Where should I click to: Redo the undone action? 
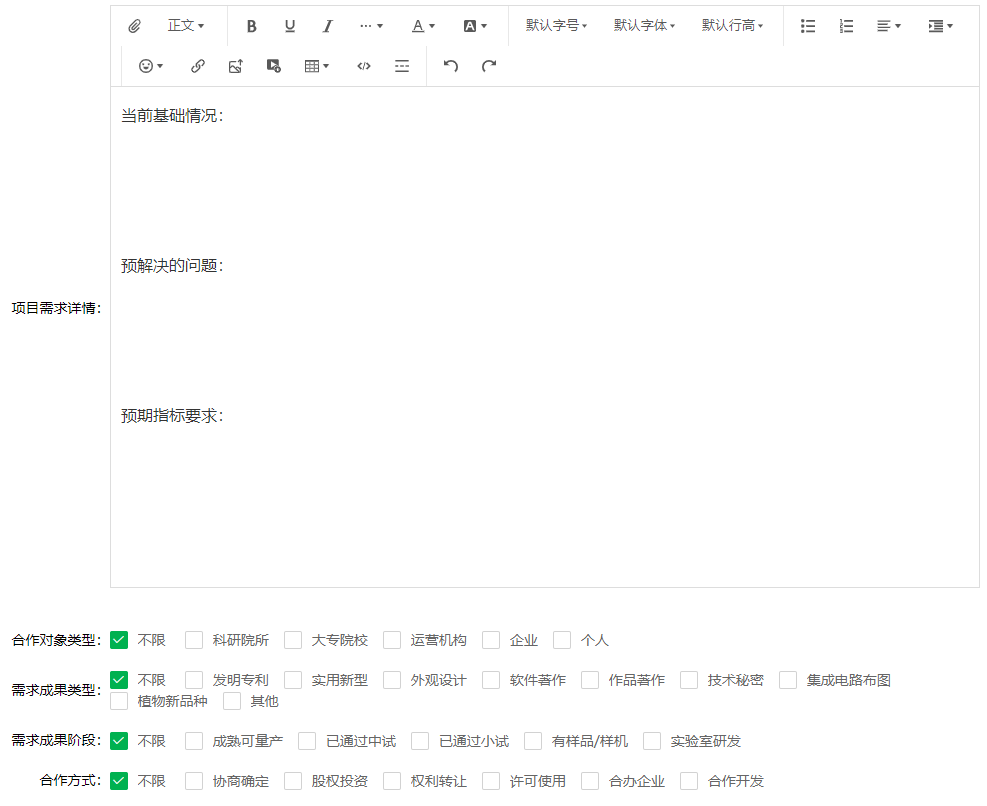click(489, 66)
